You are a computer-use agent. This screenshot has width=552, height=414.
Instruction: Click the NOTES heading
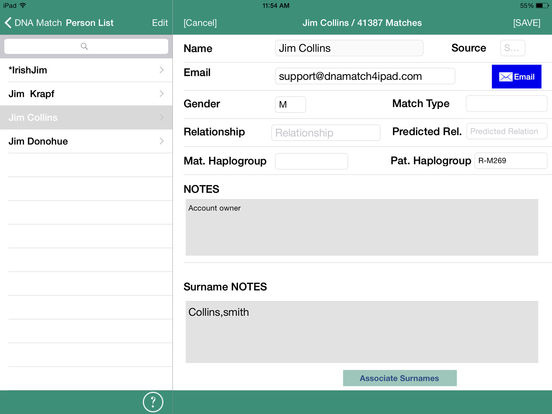201,189
